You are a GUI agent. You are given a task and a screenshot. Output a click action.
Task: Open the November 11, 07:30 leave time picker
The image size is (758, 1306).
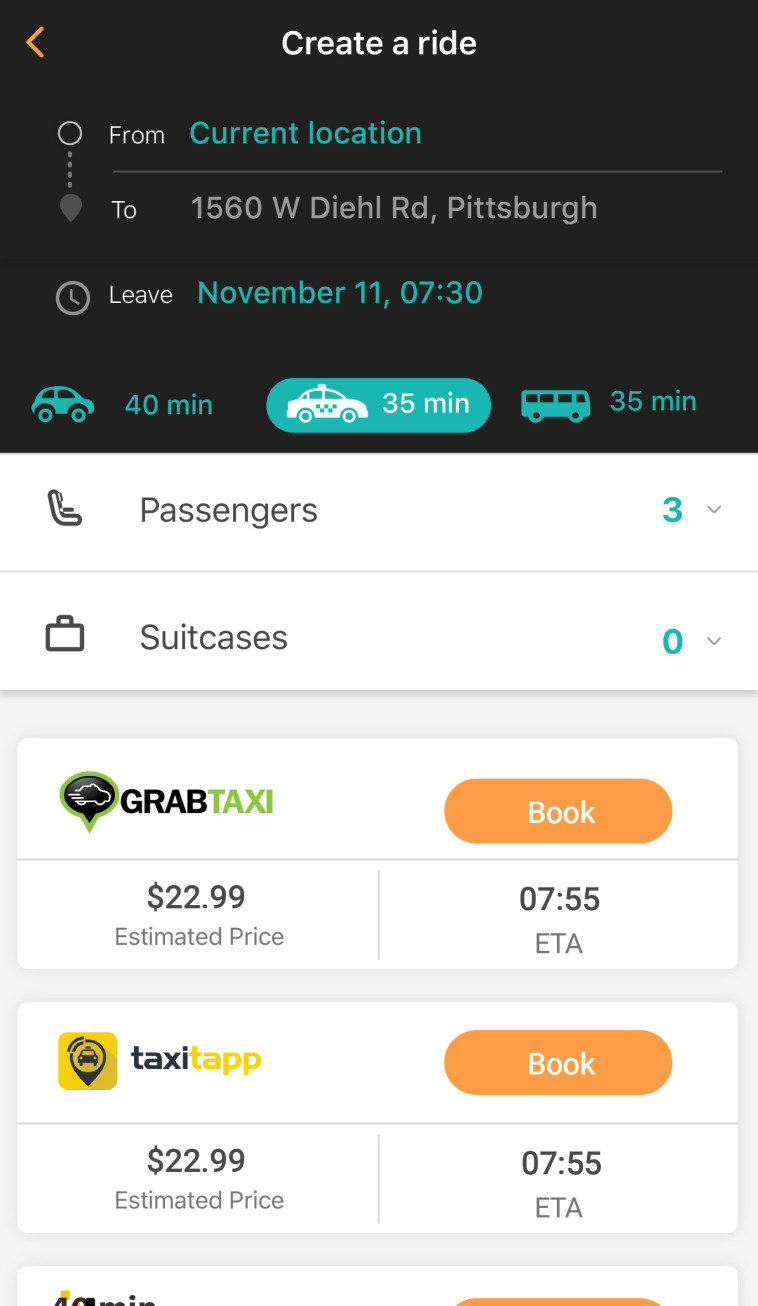[340, 293]
